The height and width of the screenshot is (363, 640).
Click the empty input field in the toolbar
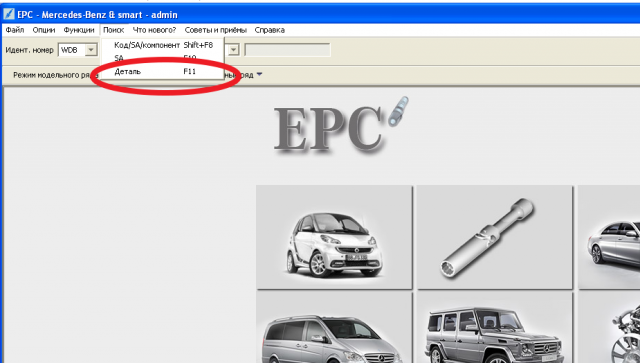point(287,50)
